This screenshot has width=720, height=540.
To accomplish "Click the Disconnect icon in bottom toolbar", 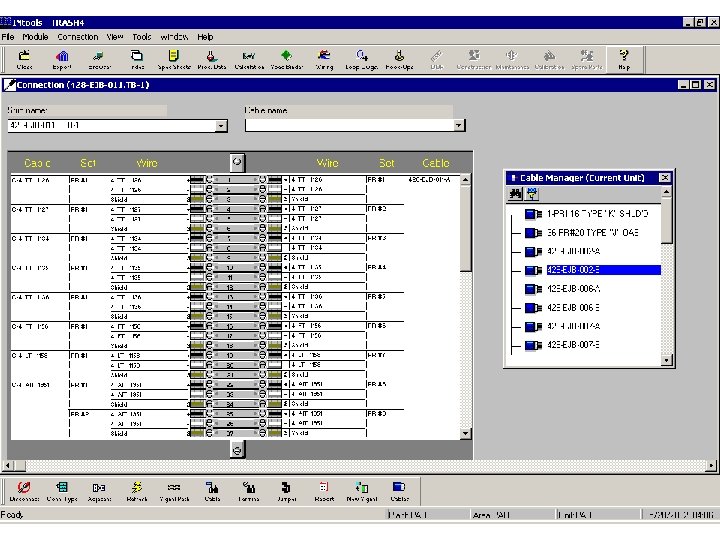I will pyautogui.click(x=24, y=491).
